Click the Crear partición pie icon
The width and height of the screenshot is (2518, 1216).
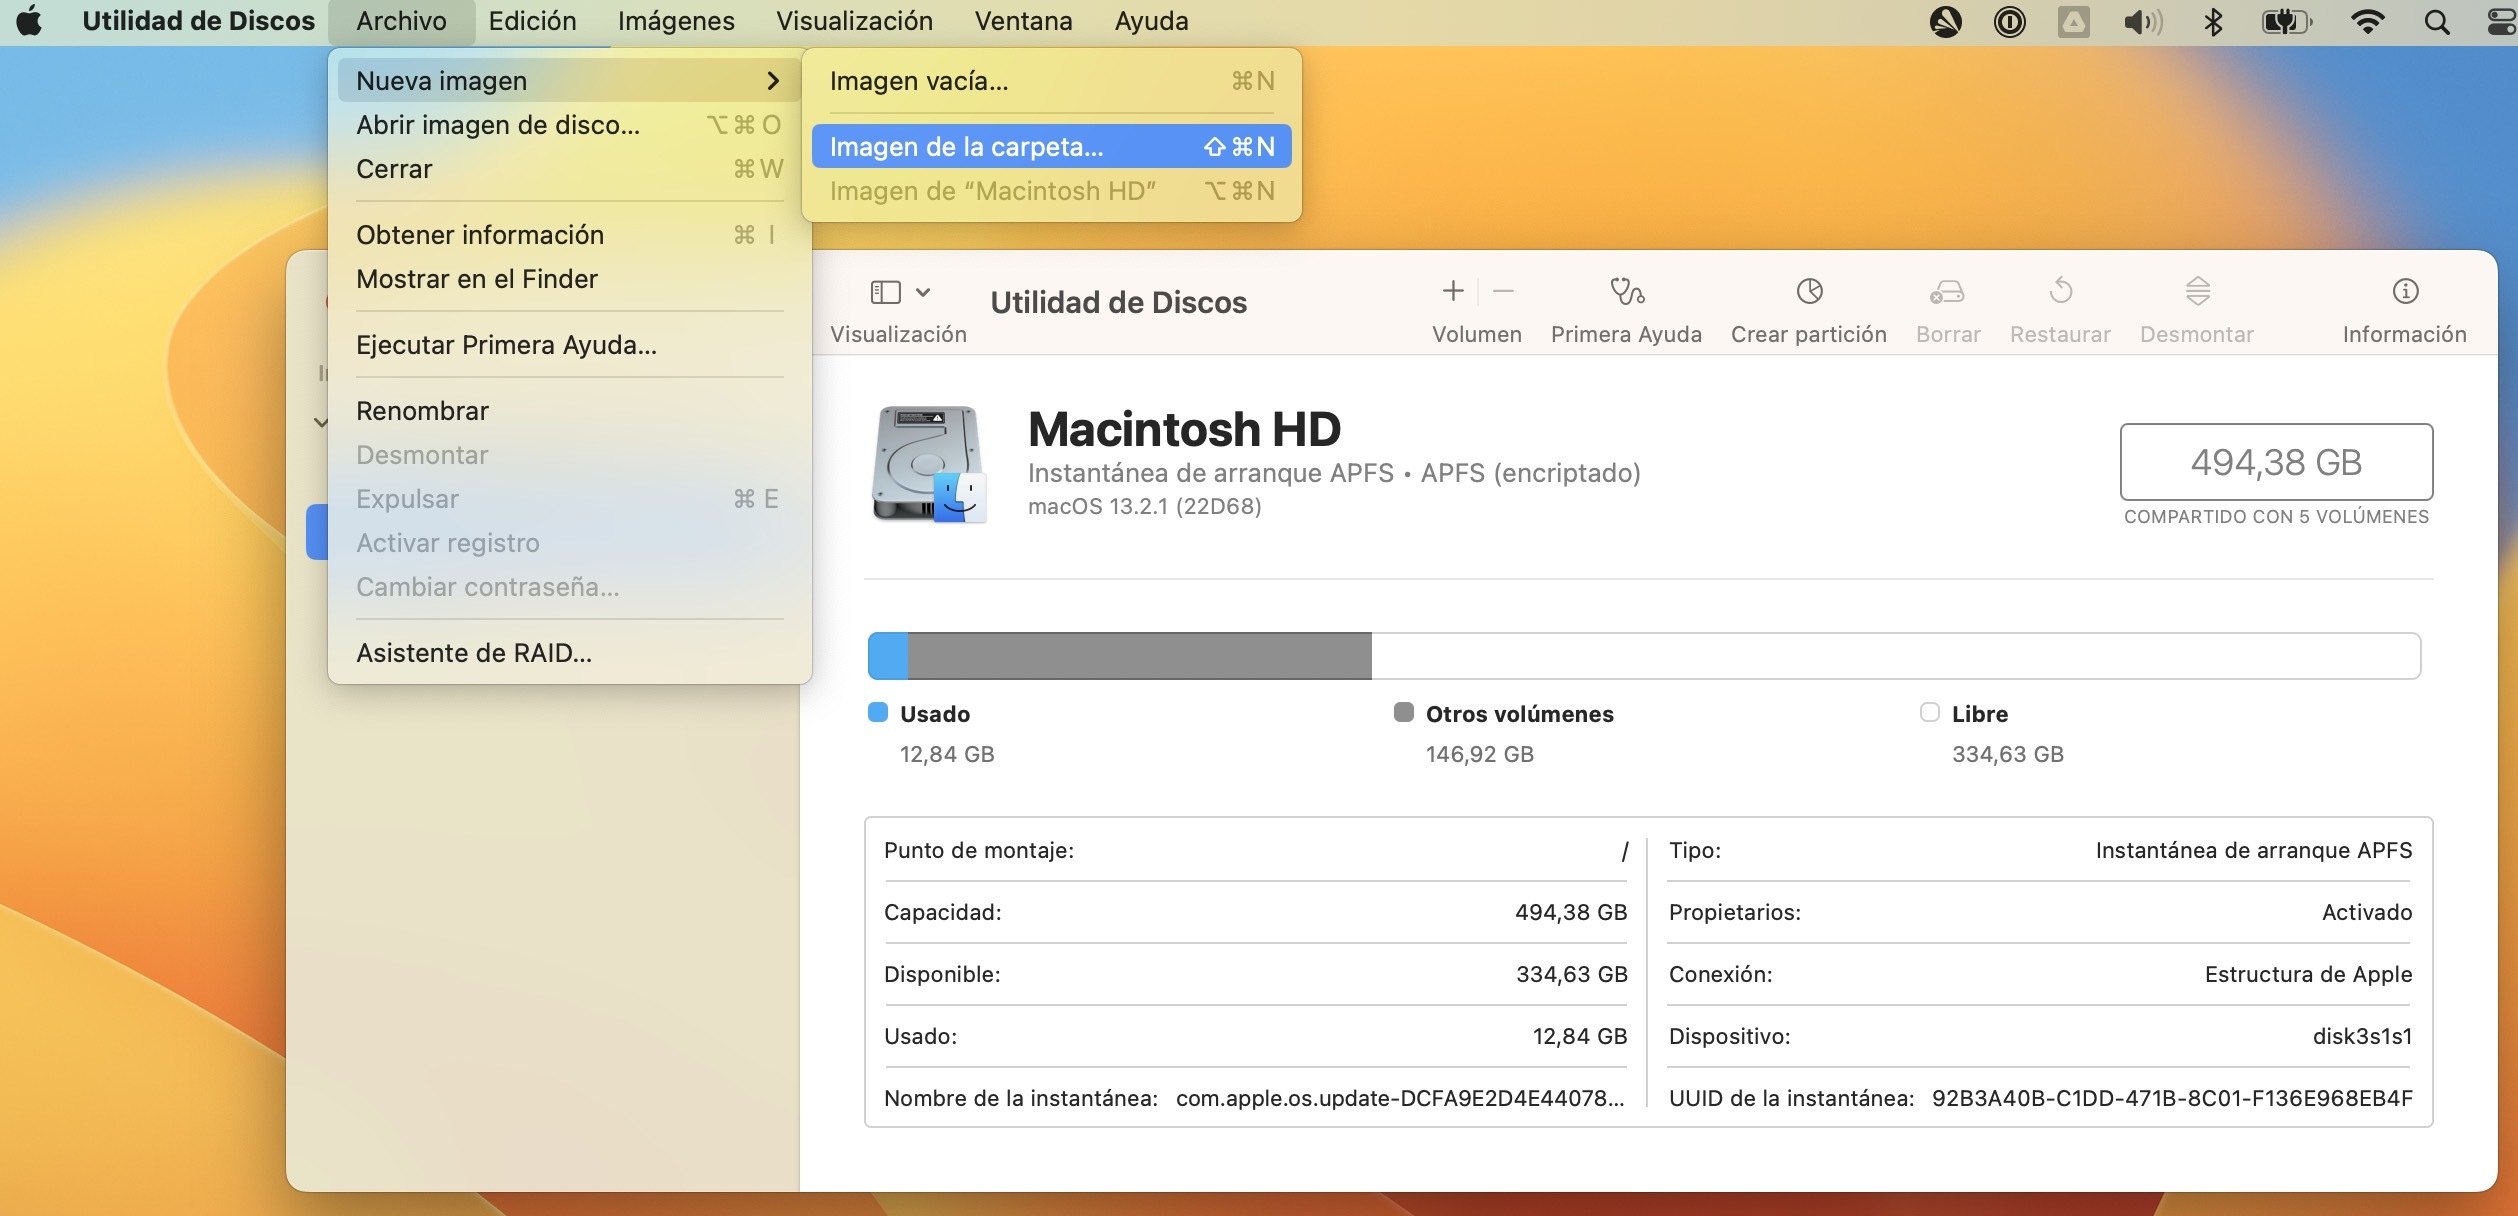point(1809,291)
